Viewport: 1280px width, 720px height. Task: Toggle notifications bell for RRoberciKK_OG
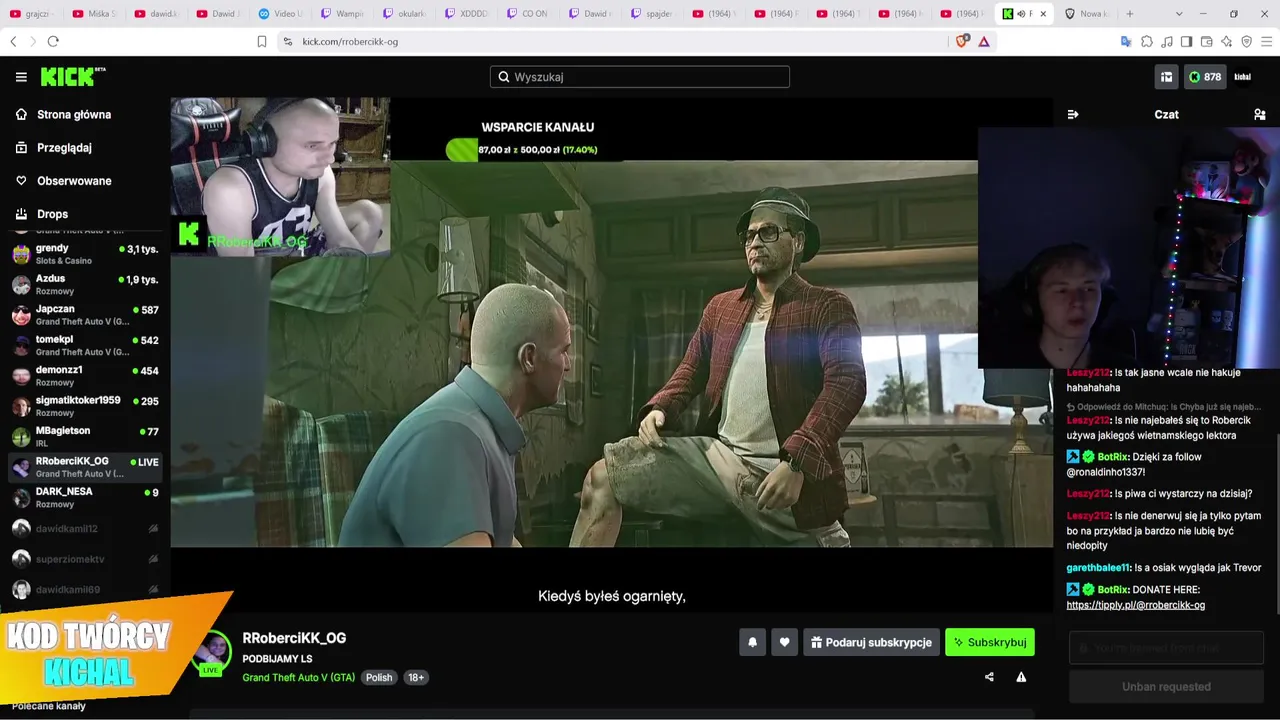[753, 642]
